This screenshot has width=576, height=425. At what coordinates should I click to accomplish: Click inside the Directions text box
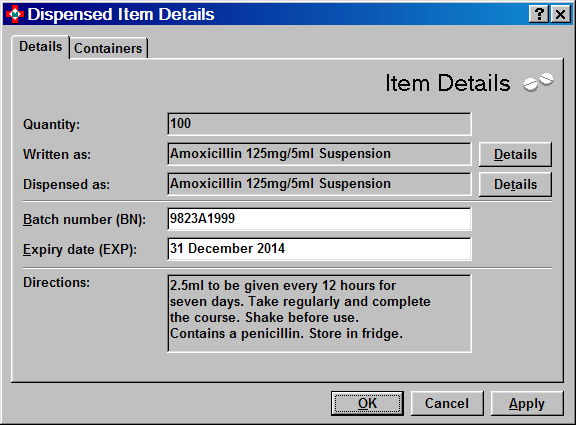tap(319, 313)
